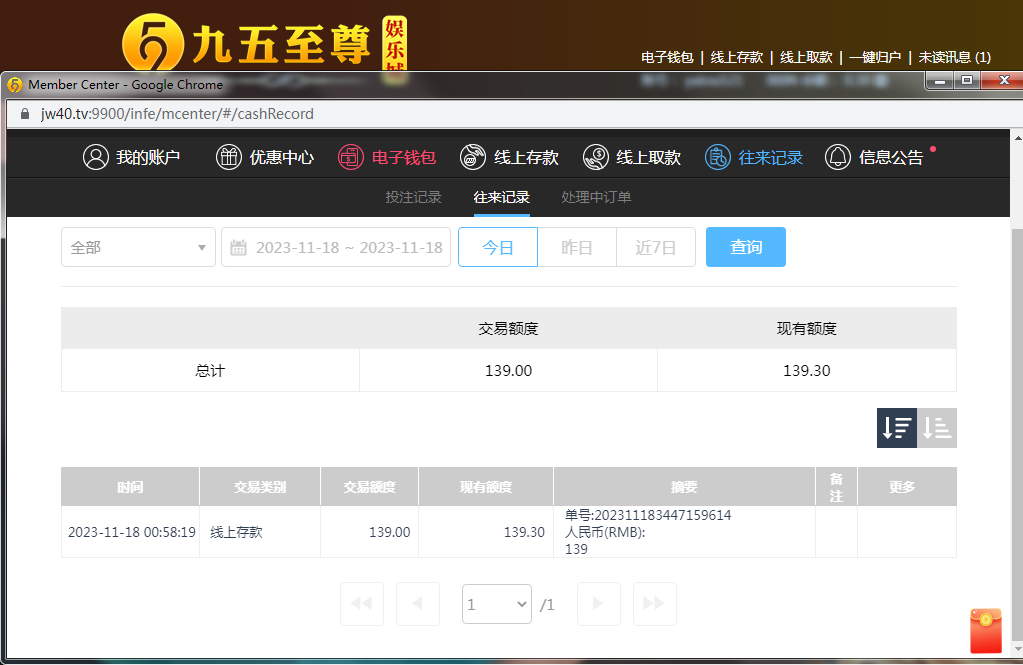Click the 139.30 value in record row
The height and width of the screenshot is (665, 1023).
(x=524, y=532)
